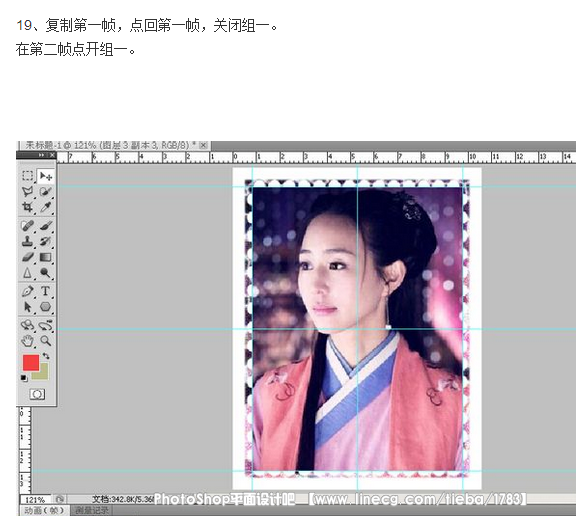Image resolution: width=577 pixels, height=516 pixels.
Task: Click the horizontal ruler at top
Action: click(x=316, y=157)
